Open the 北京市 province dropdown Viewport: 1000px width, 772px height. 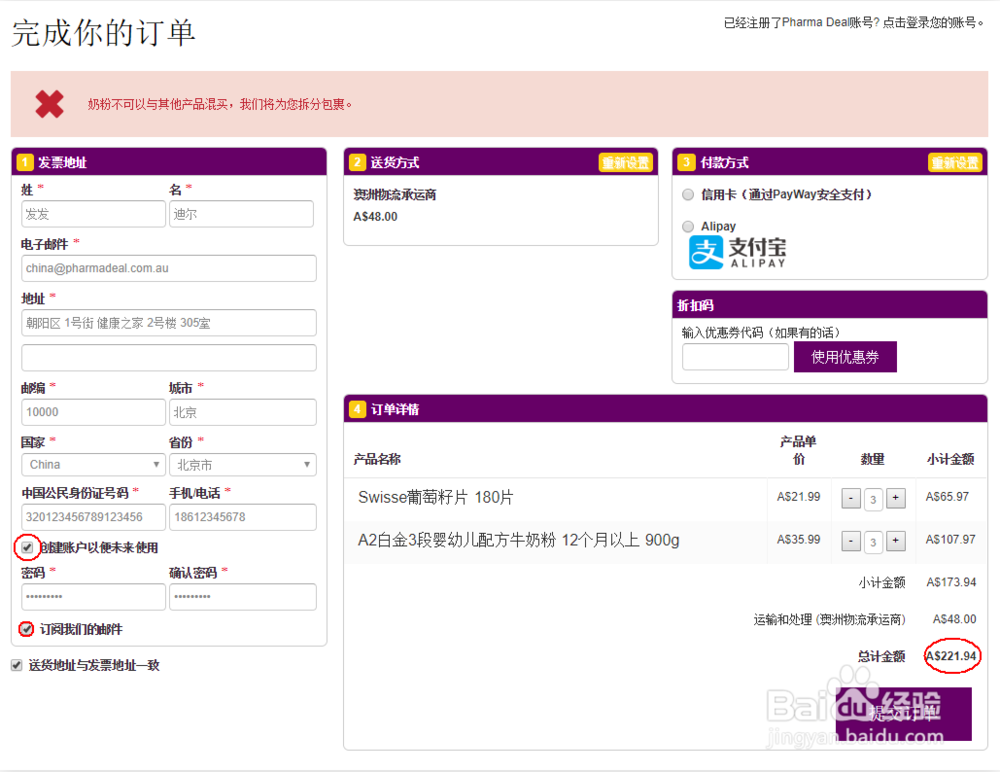pyautogui.click(x=242, y=464)
